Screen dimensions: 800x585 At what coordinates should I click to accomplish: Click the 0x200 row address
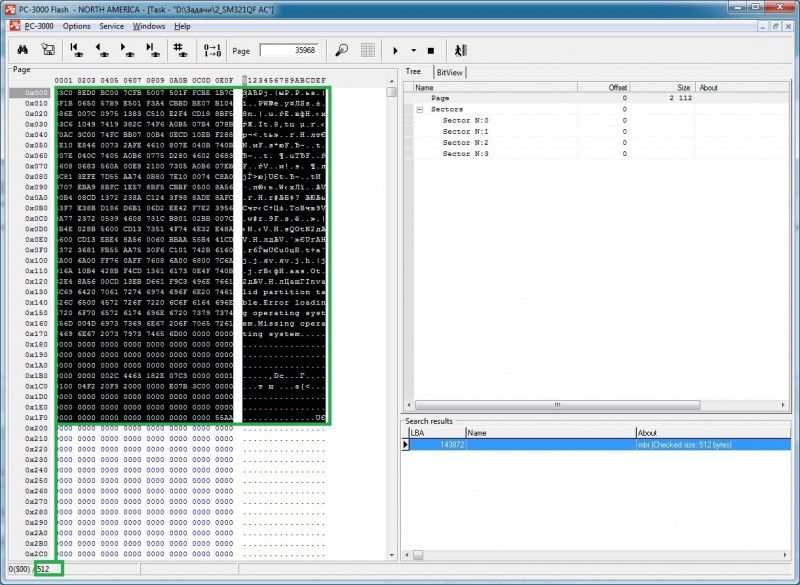pos(36,428)
